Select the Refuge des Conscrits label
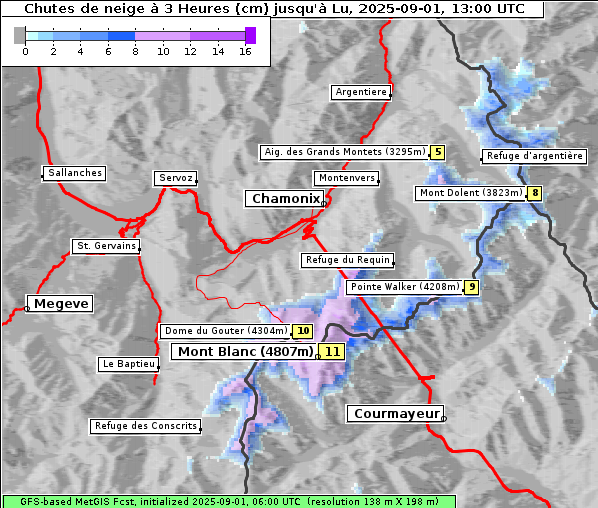598x508 pixels. point(145,426)
